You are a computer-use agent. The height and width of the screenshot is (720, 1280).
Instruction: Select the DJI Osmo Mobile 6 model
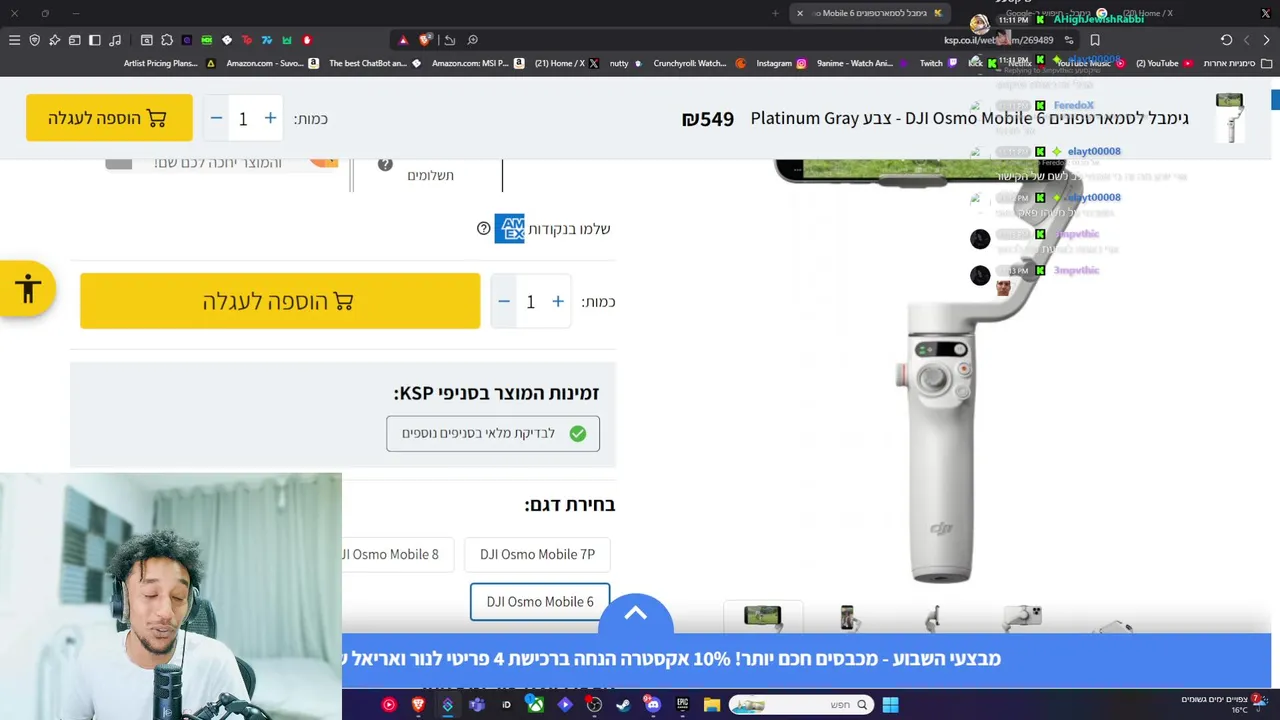pyautogui.click(x=540, y=601)
